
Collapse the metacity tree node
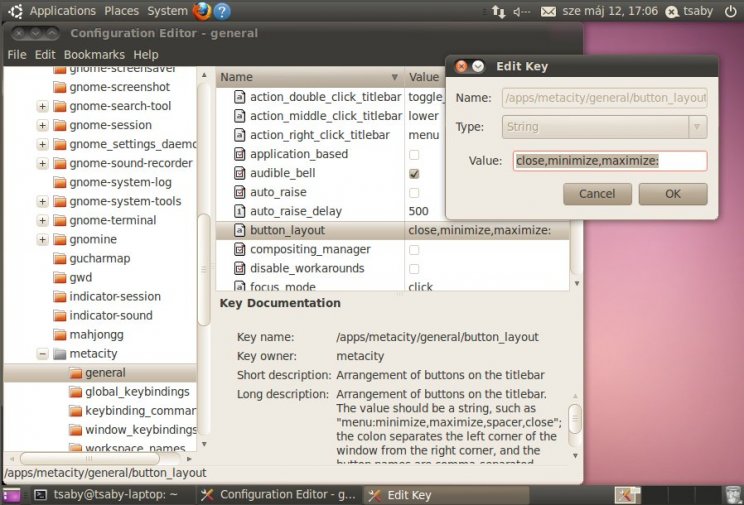[43, 354]
